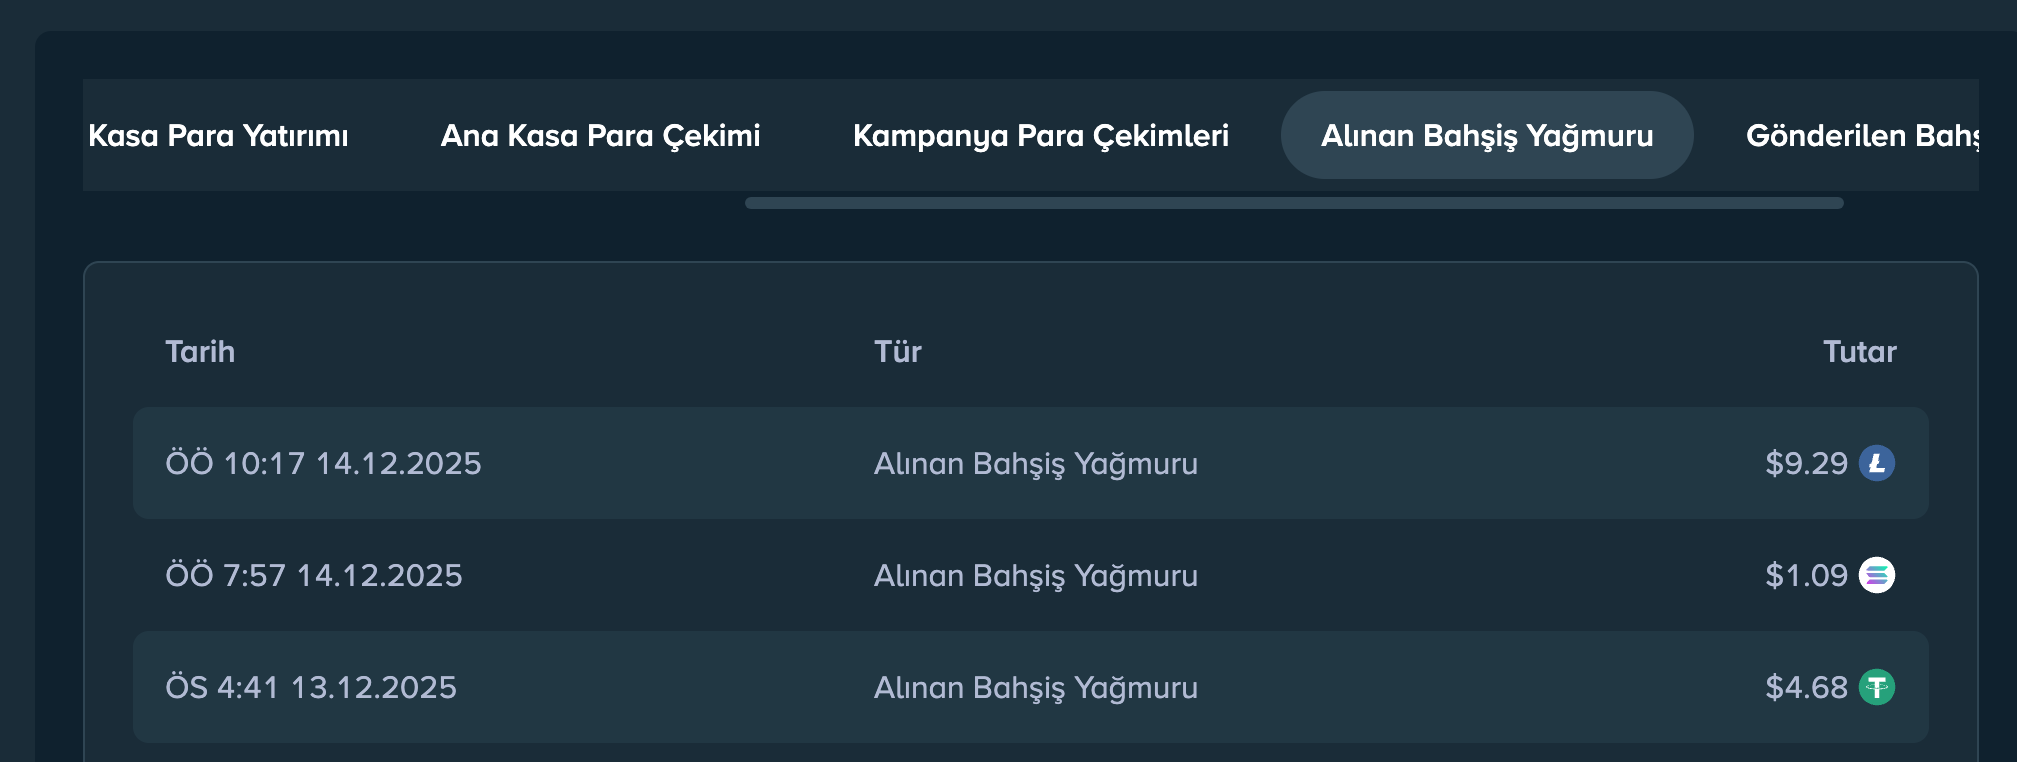Select the row dated ÖÖ 10:17 14.12.2025
The width and height of the screenshot is (2017, 762).
(x=1031, y=463)
